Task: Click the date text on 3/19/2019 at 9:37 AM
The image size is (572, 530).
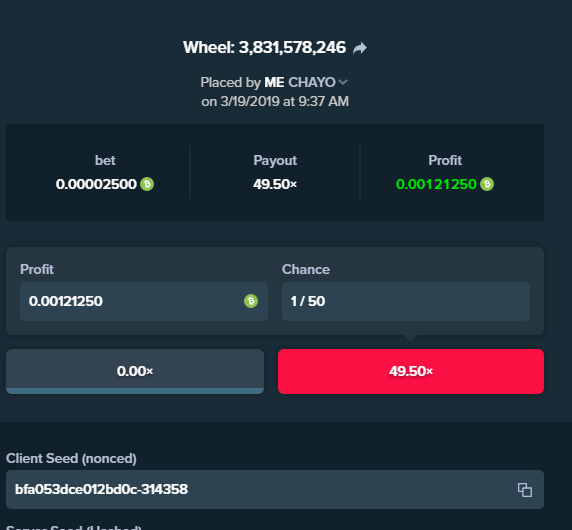Action: click(x=275, y=101)
